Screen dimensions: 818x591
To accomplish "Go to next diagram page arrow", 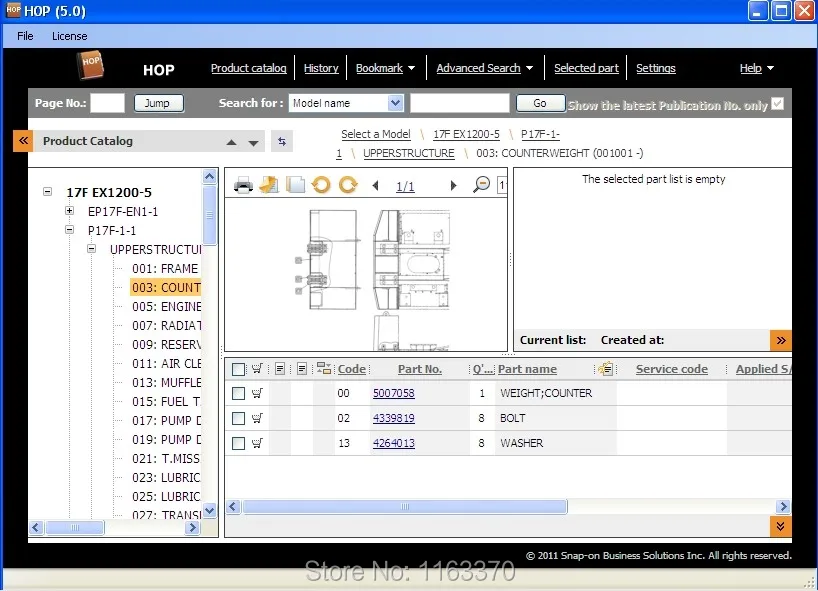I will click(453, 185).
